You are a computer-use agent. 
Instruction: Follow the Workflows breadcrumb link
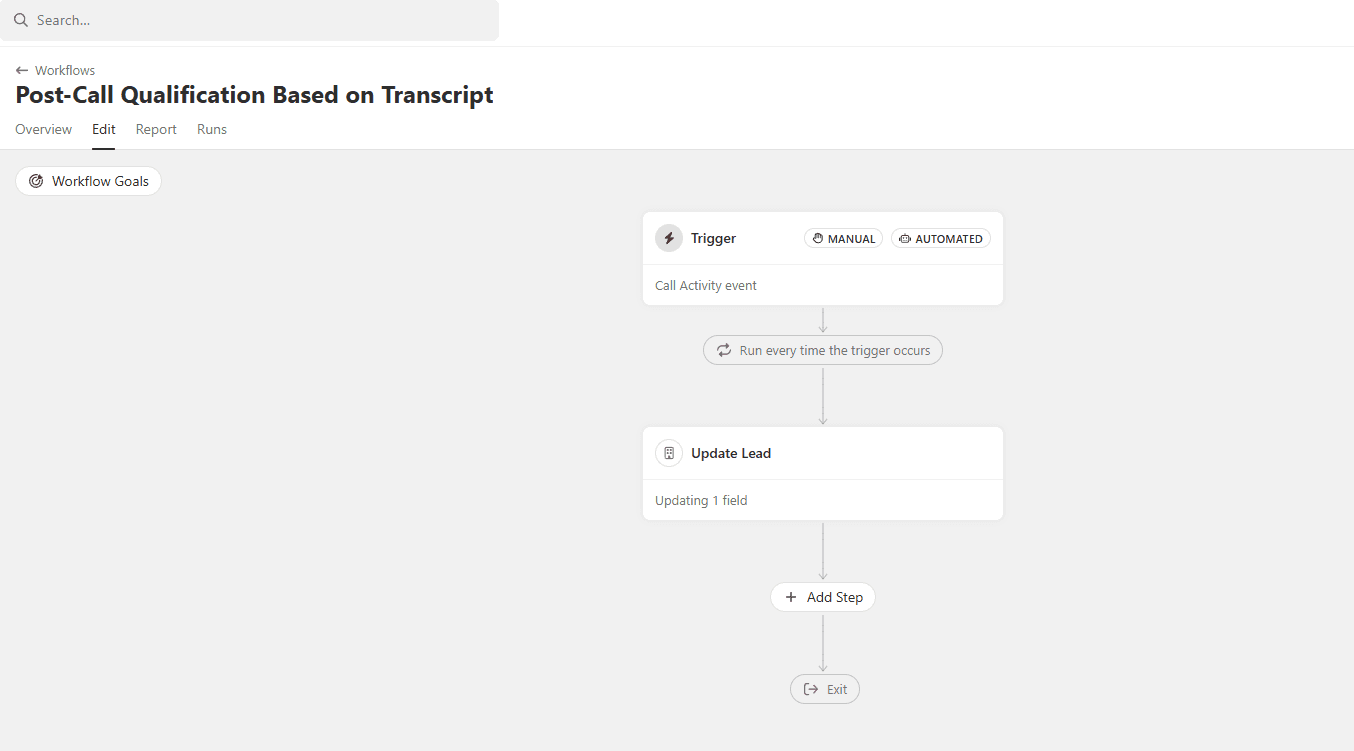tap(65, 71)
